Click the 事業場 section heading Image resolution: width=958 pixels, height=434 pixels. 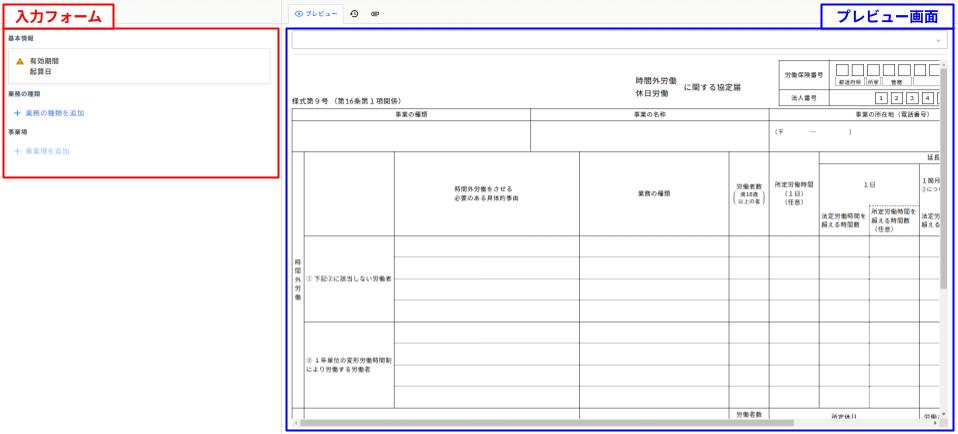18,131
